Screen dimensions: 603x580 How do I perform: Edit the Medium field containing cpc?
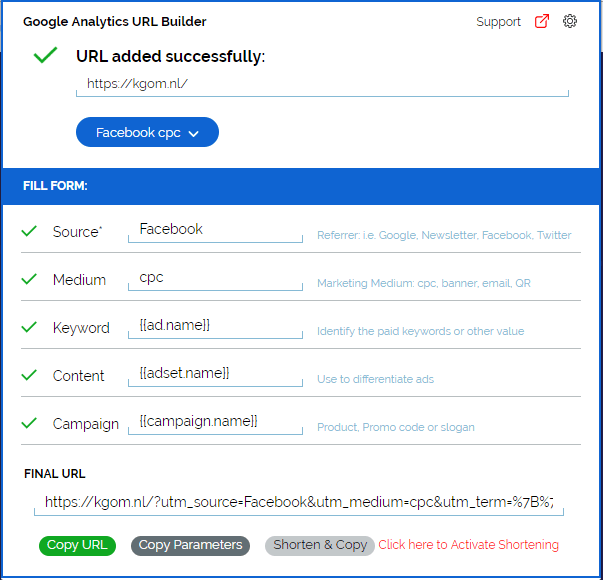[215, 278]
